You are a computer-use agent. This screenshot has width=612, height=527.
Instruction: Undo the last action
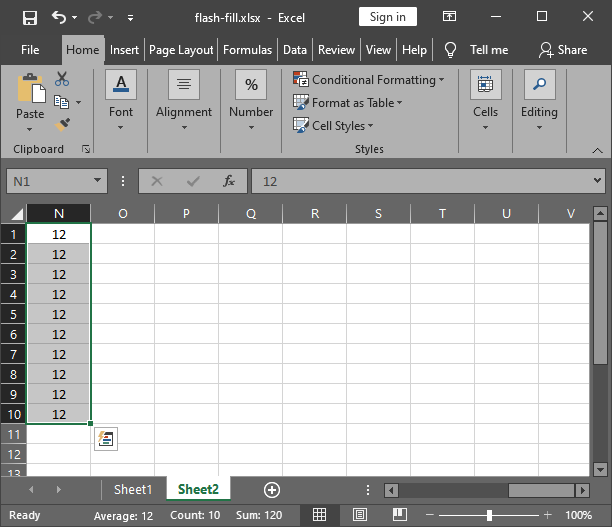[x=59, y=17]
